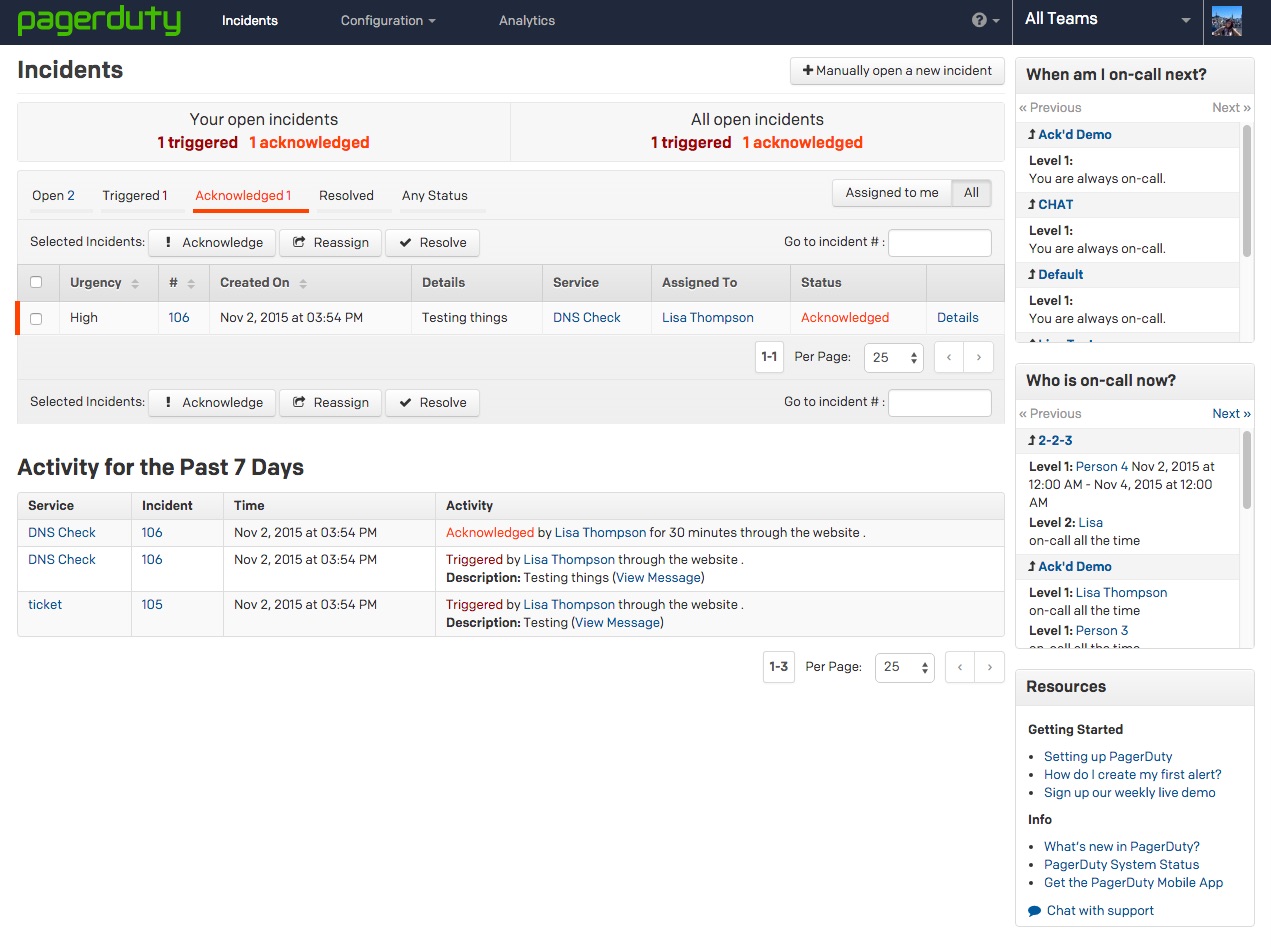The height and width of the screenshot is (947, 1271).
Task: Open Get the PagerDuty Mobile App link
Action: [x=1134, y=883]
